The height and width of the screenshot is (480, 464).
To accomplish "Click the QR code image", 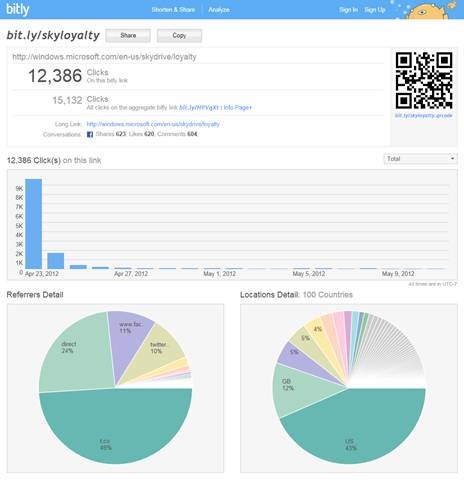I will (x=424, y=80).
